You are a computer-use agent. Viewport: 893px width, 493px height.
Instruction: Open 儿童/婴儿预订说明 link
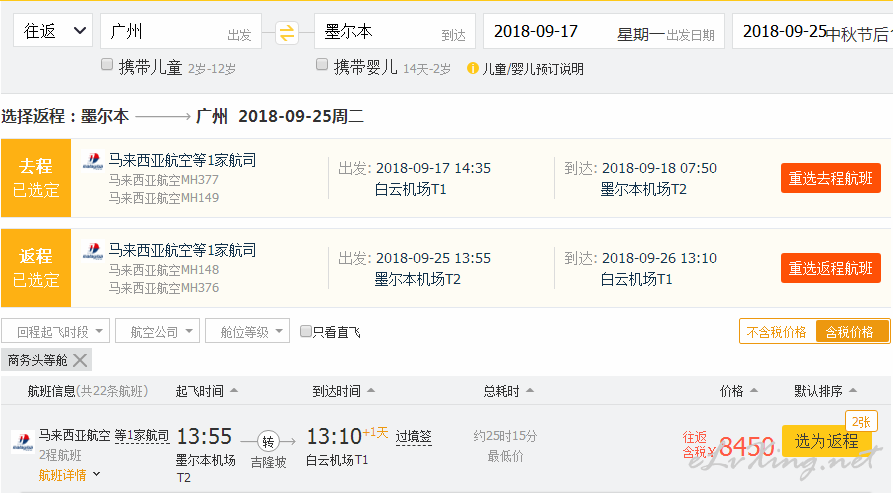pyautogui.click(x=532, y=69)
